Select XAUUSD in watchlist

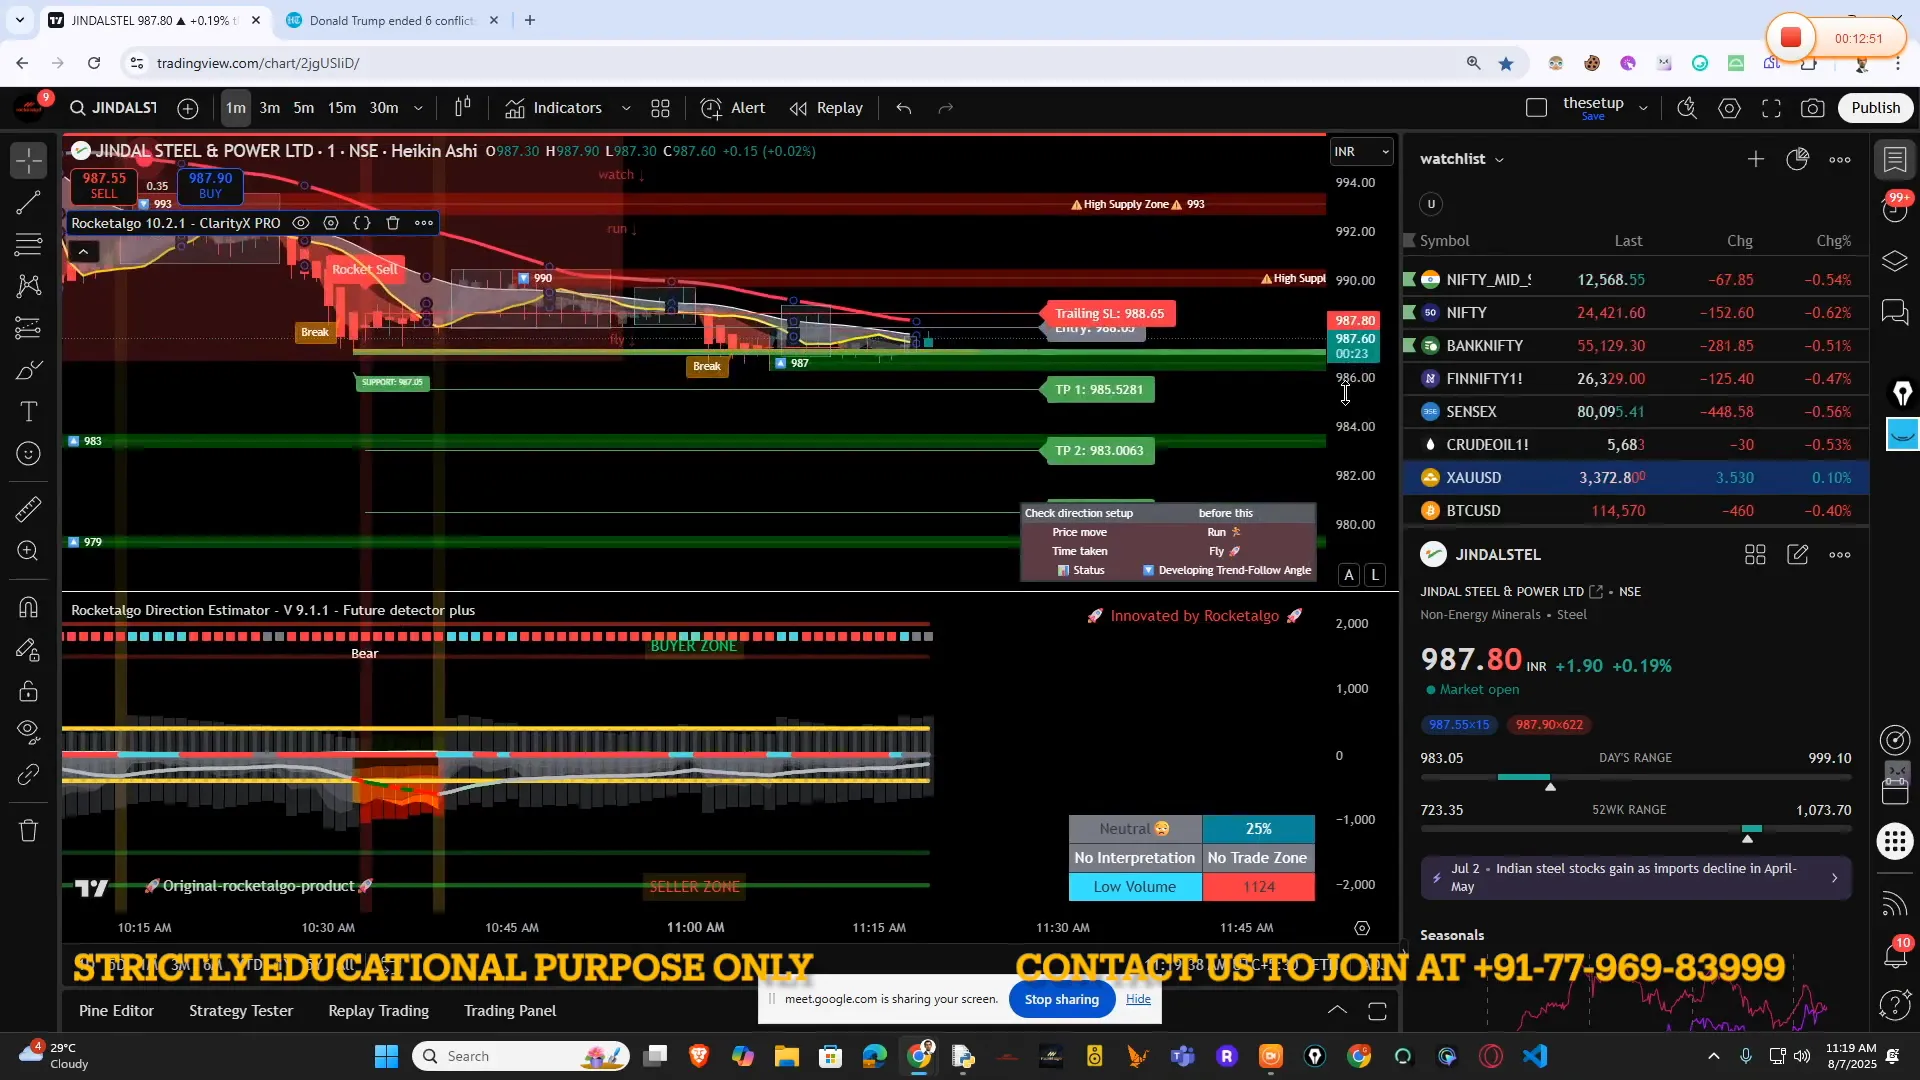pyautogui.click(x=1636, y=478)
